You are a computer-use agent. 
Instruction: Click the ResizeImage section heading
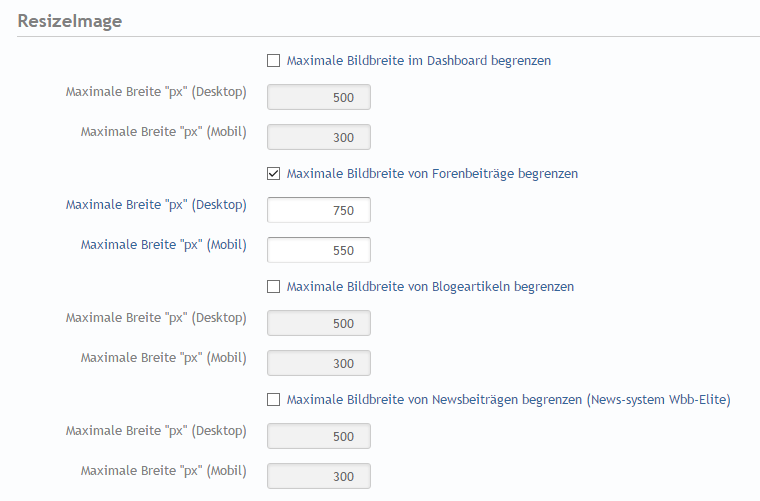pos(70,21)
